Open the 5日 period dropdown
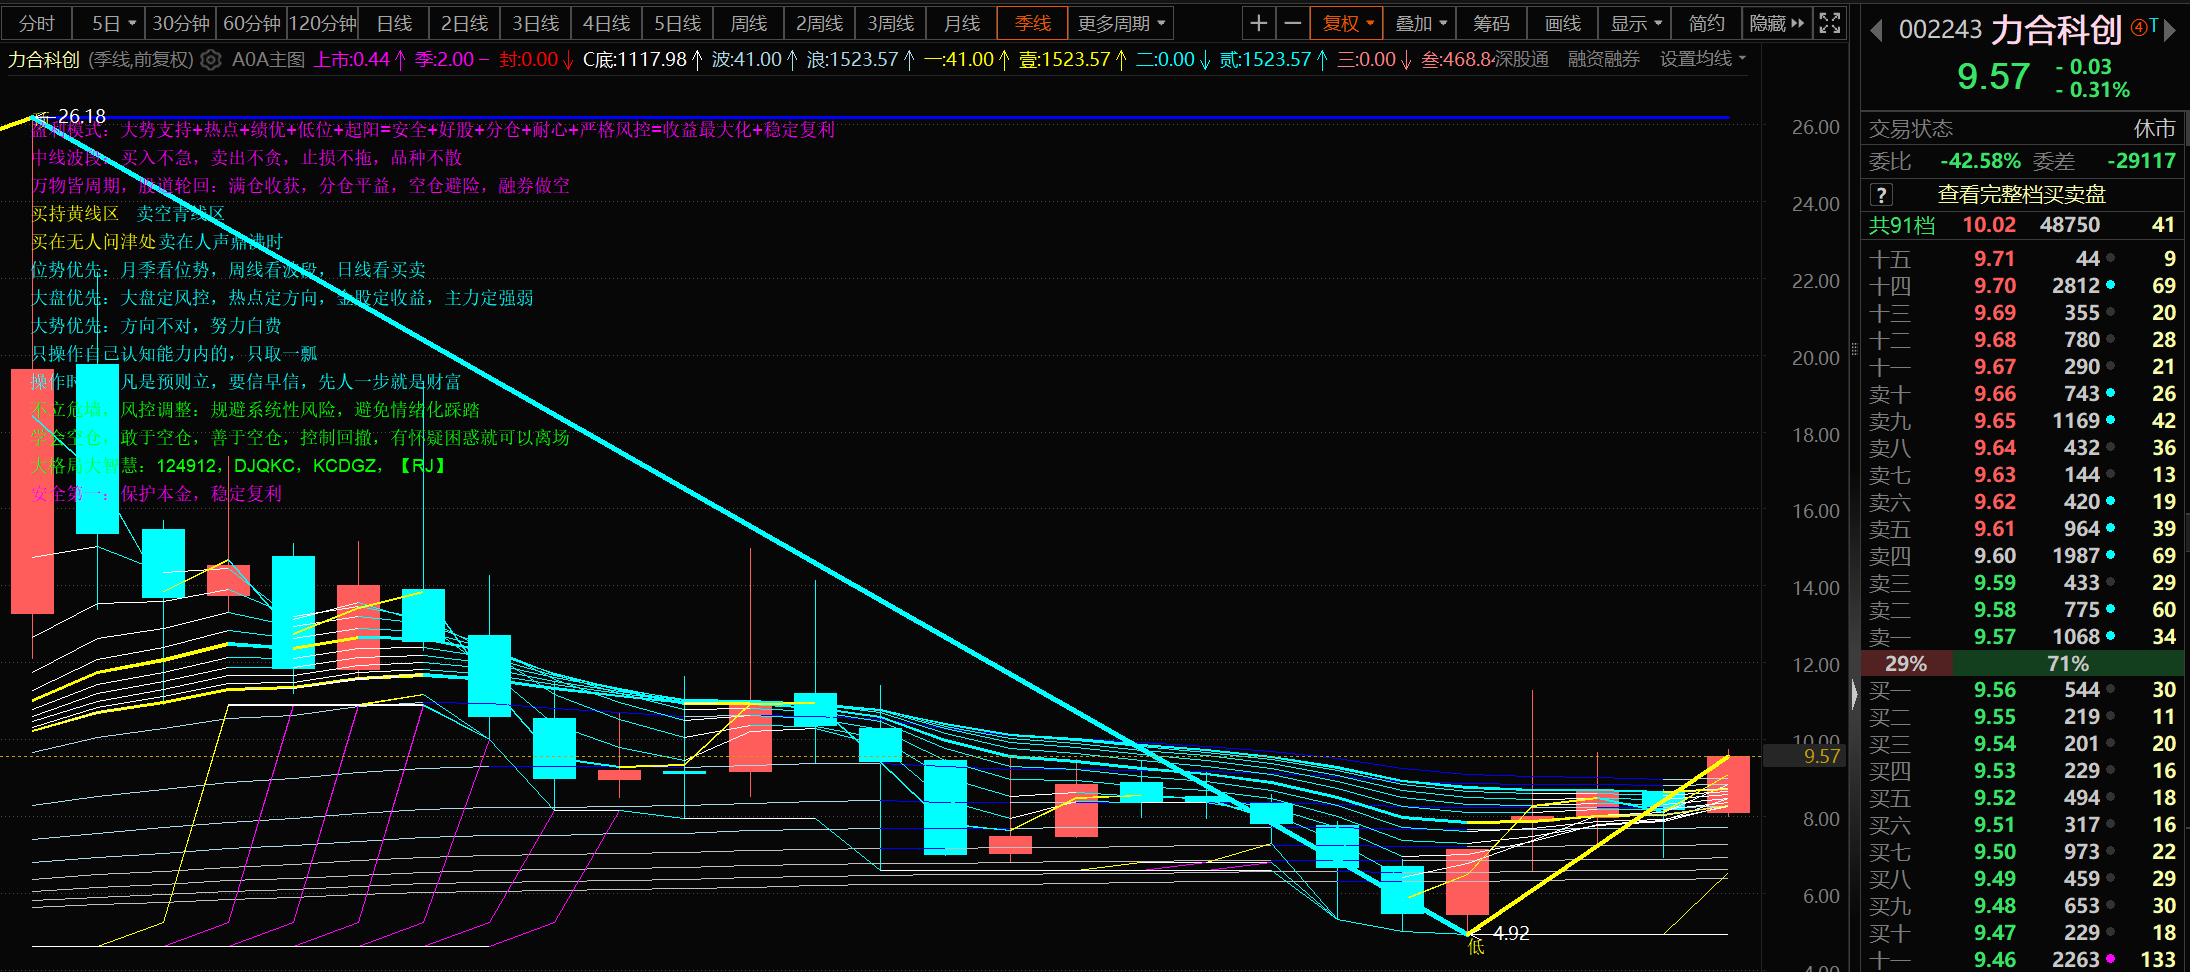Screen dimensions: 2190x972 click(x=113, y=23)
